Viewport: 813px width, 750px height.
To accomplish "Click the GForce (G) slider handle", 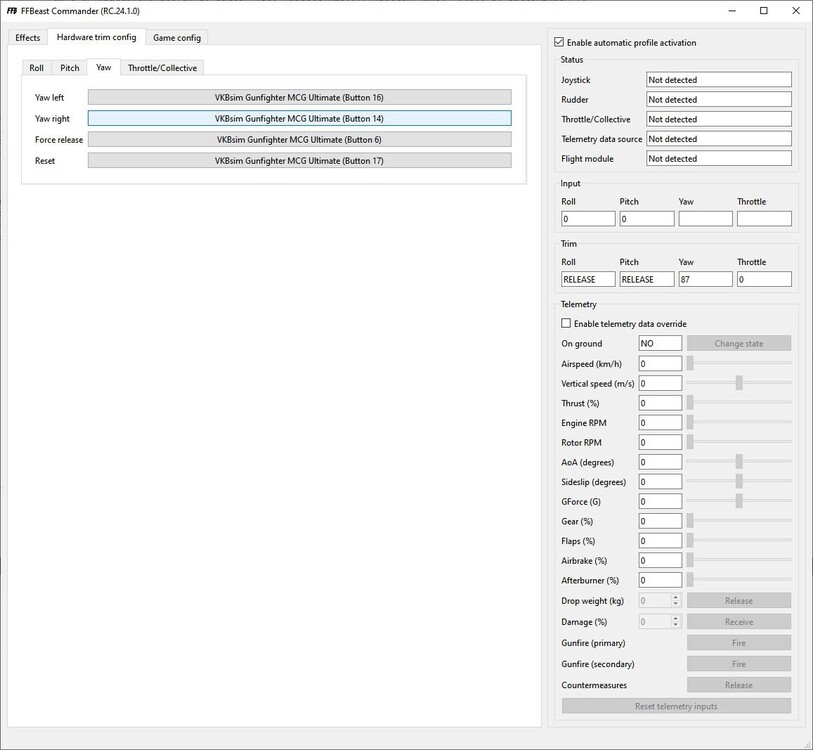I will (739, 501).
